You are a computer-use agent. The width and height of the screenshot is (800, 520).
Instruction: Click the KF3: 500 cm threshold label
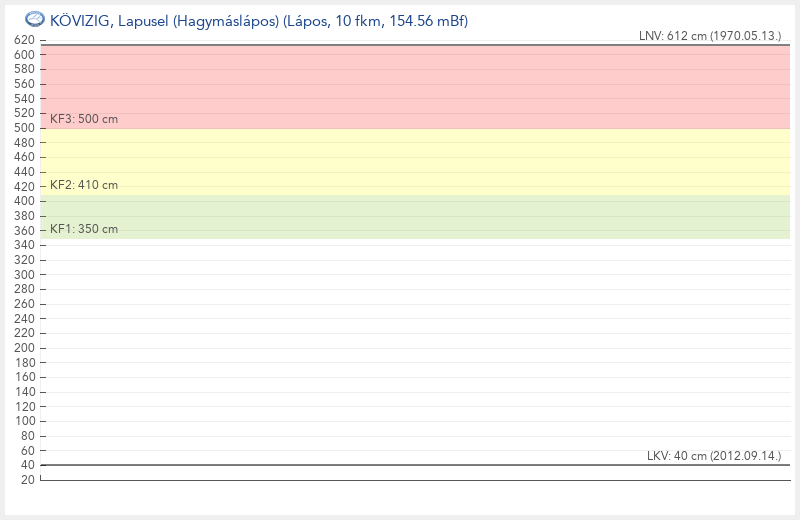click(84, 119)
